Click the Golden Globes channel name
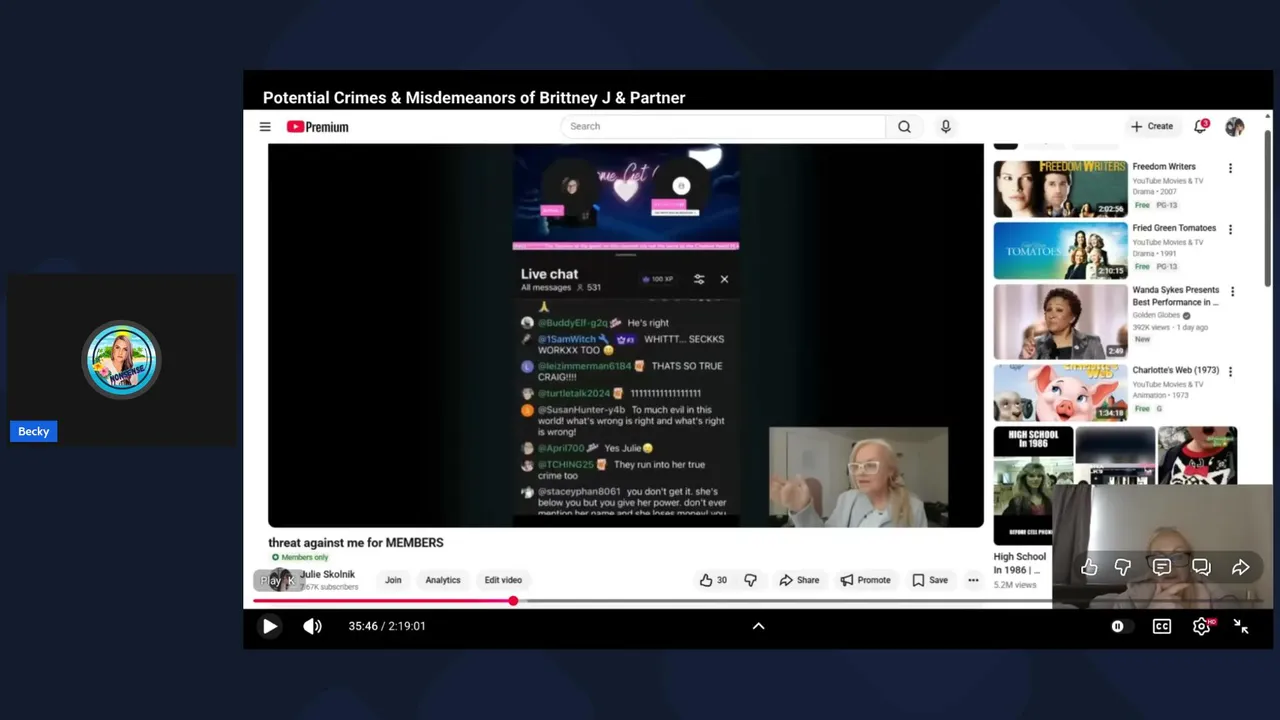 click(1156, 315)
